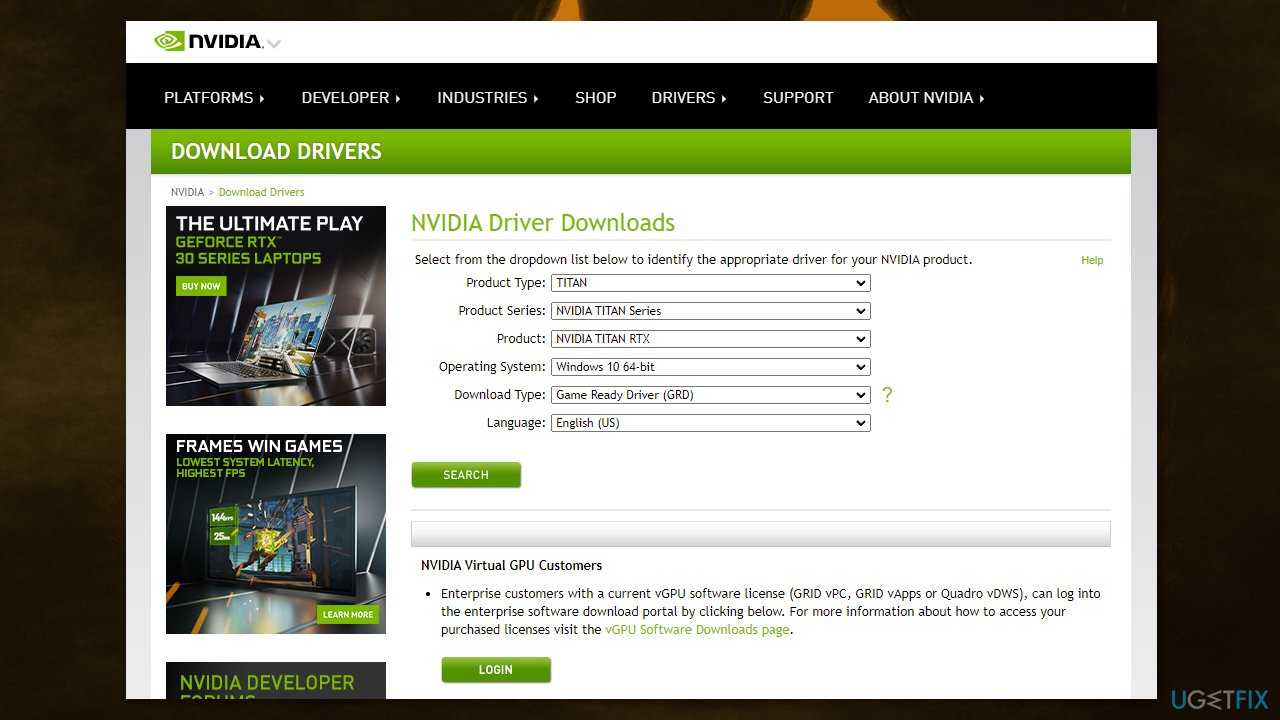Screen dimensions: 1280x720
Task: Open the PLATFORMS menu
Action: pyautogui.click(x=214, y=98)
